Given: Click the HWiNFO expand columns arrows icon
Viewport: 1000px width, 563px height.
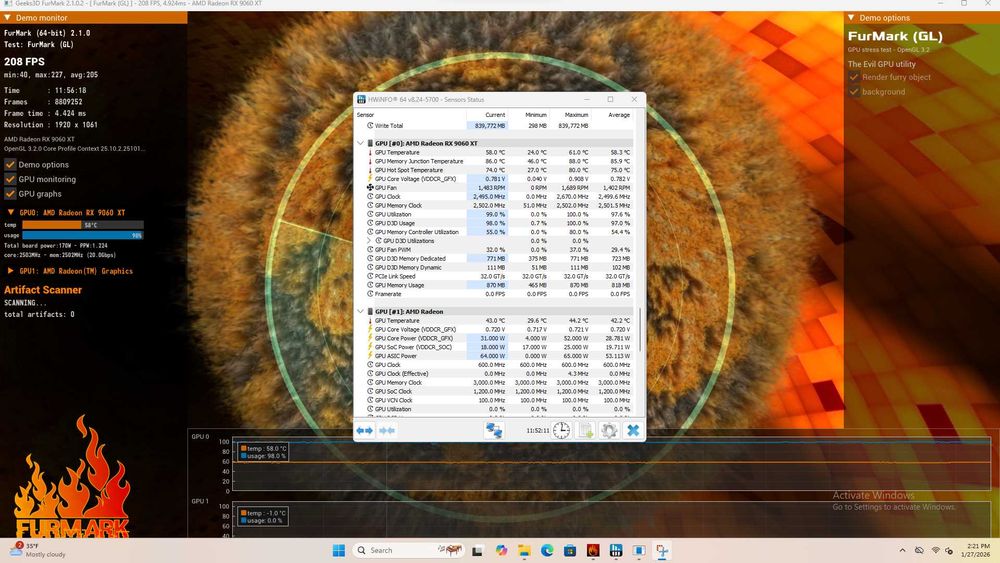Looking at the screenshot, I should tap(365, 430).
